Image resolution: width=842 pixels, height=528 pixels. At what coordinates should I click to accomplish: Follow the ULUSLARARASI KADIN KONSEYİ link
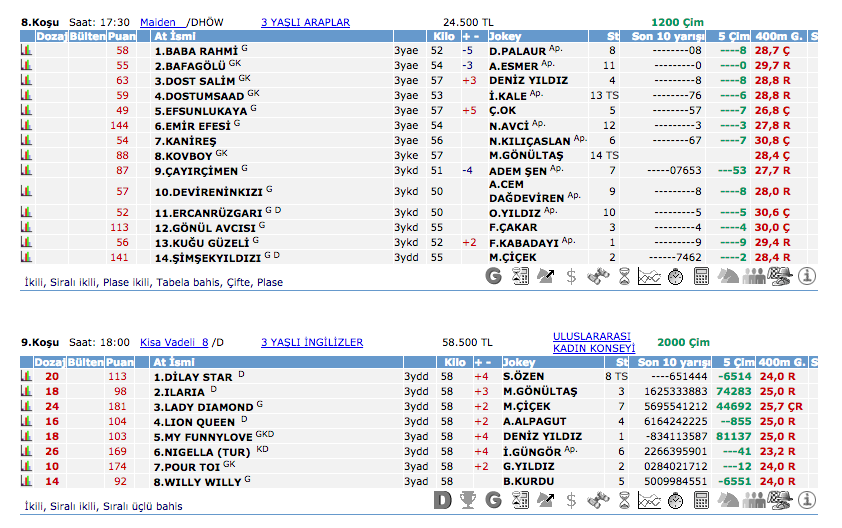(594, 342)
